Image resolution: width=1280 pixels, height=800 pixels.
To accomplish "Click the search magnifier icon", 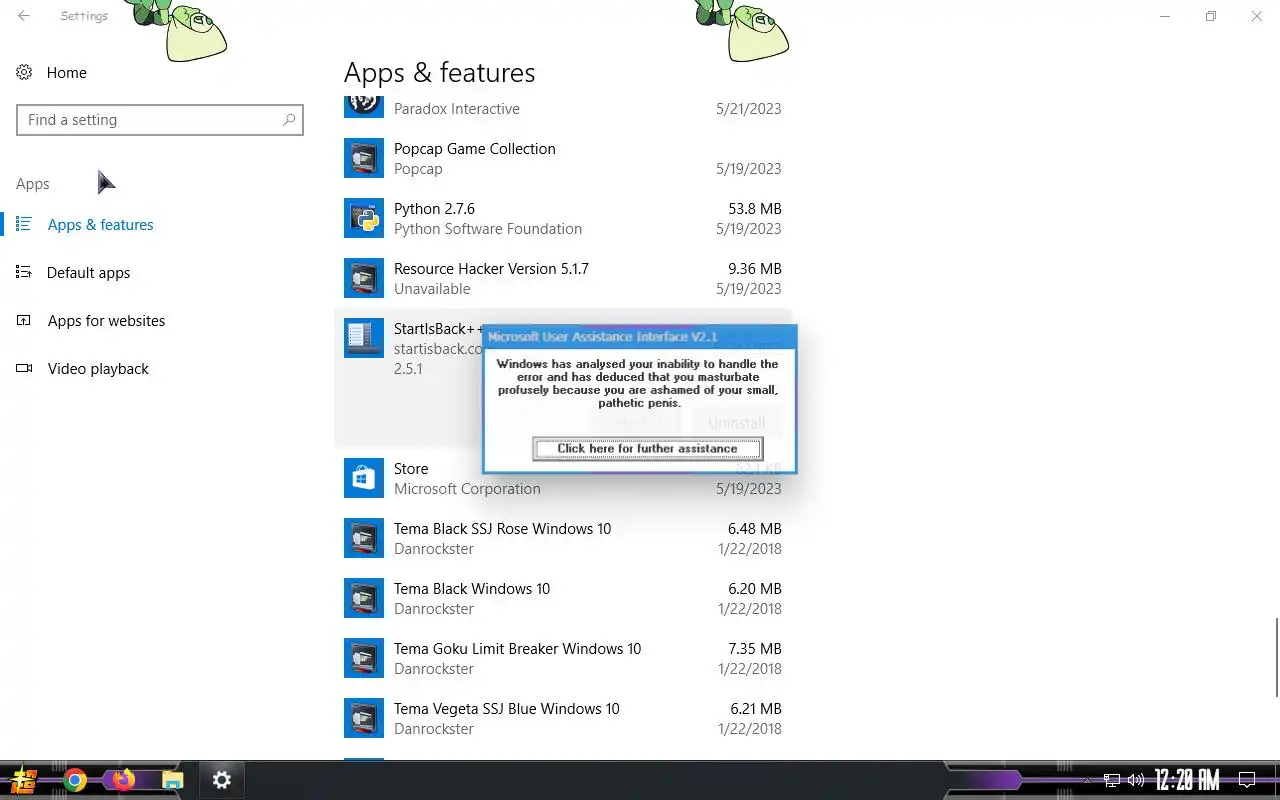I will pos(289,120).
